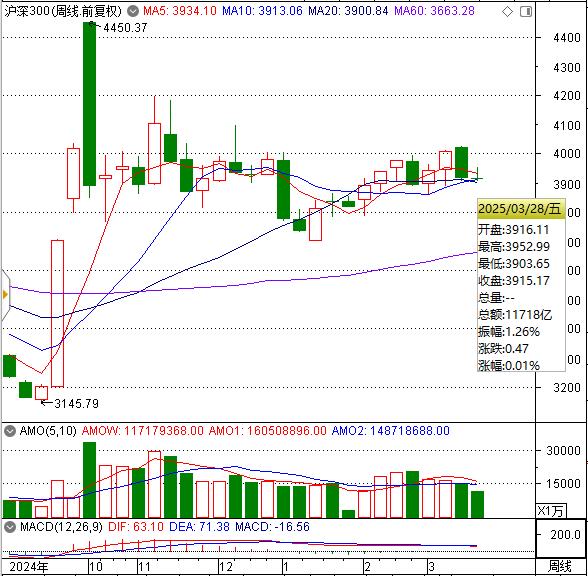Click the 11 month marker on time axis
This screenshot has width=588, height=576.
144,567
